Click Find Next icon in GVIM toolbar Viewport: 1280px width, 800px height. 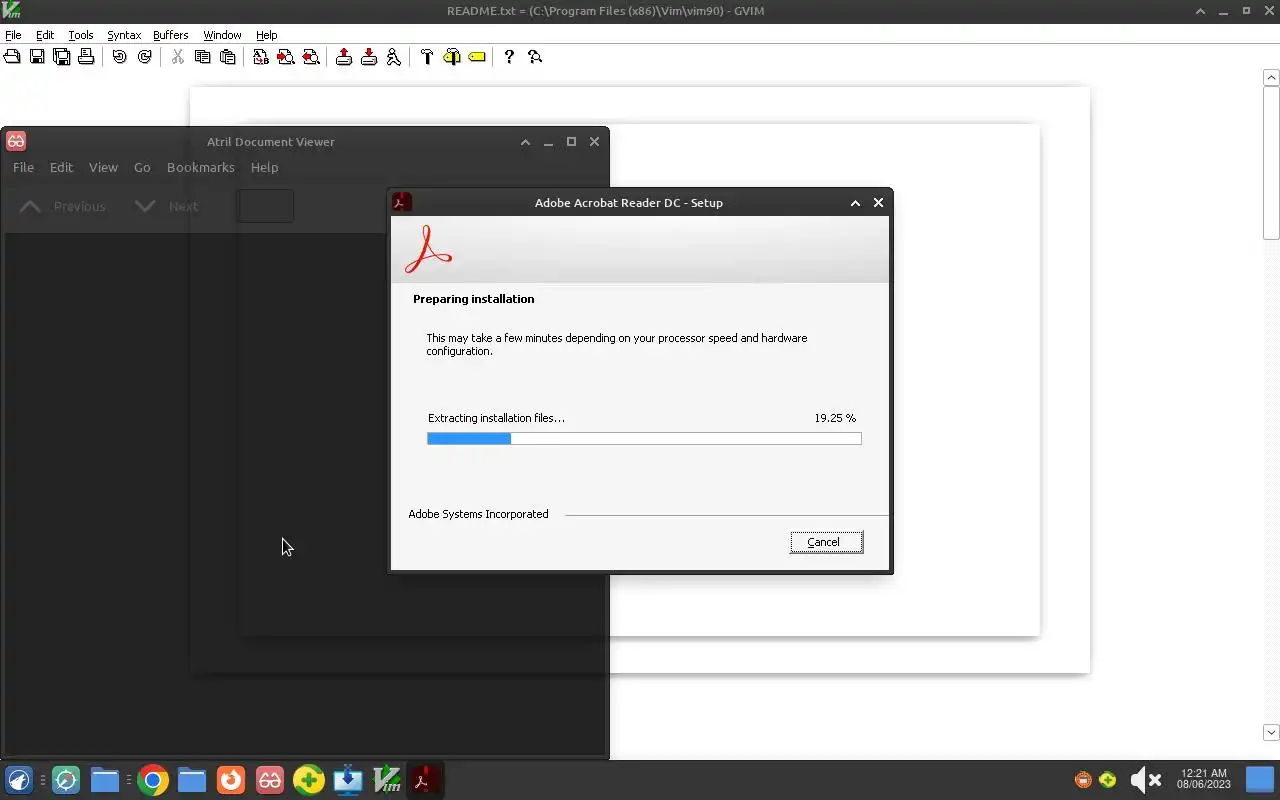286,57
